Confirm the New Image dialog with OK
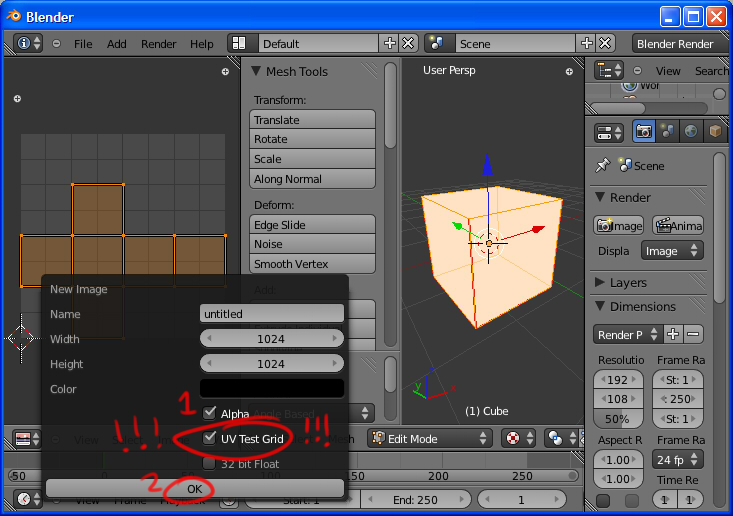This screenshot has height=516, width=733. [x=194, y=489]
